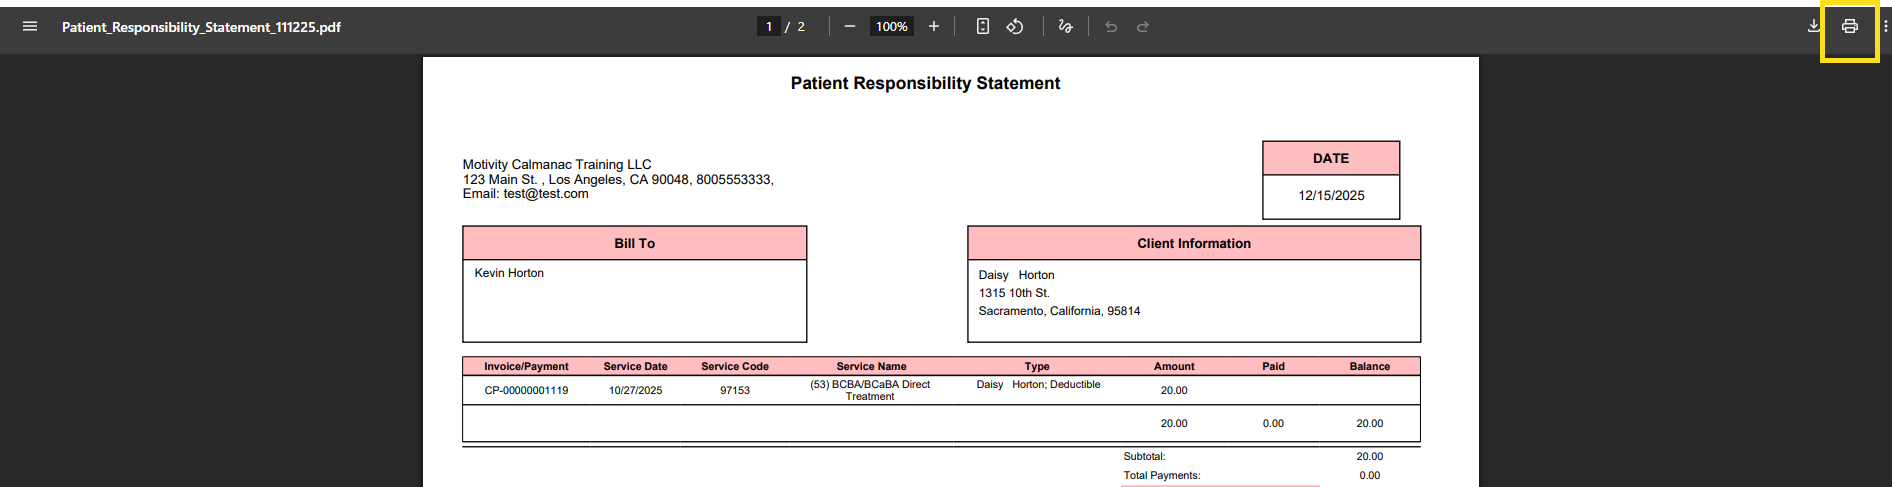
Task: Click the test@test.com email address
Action: click(546, 194)
